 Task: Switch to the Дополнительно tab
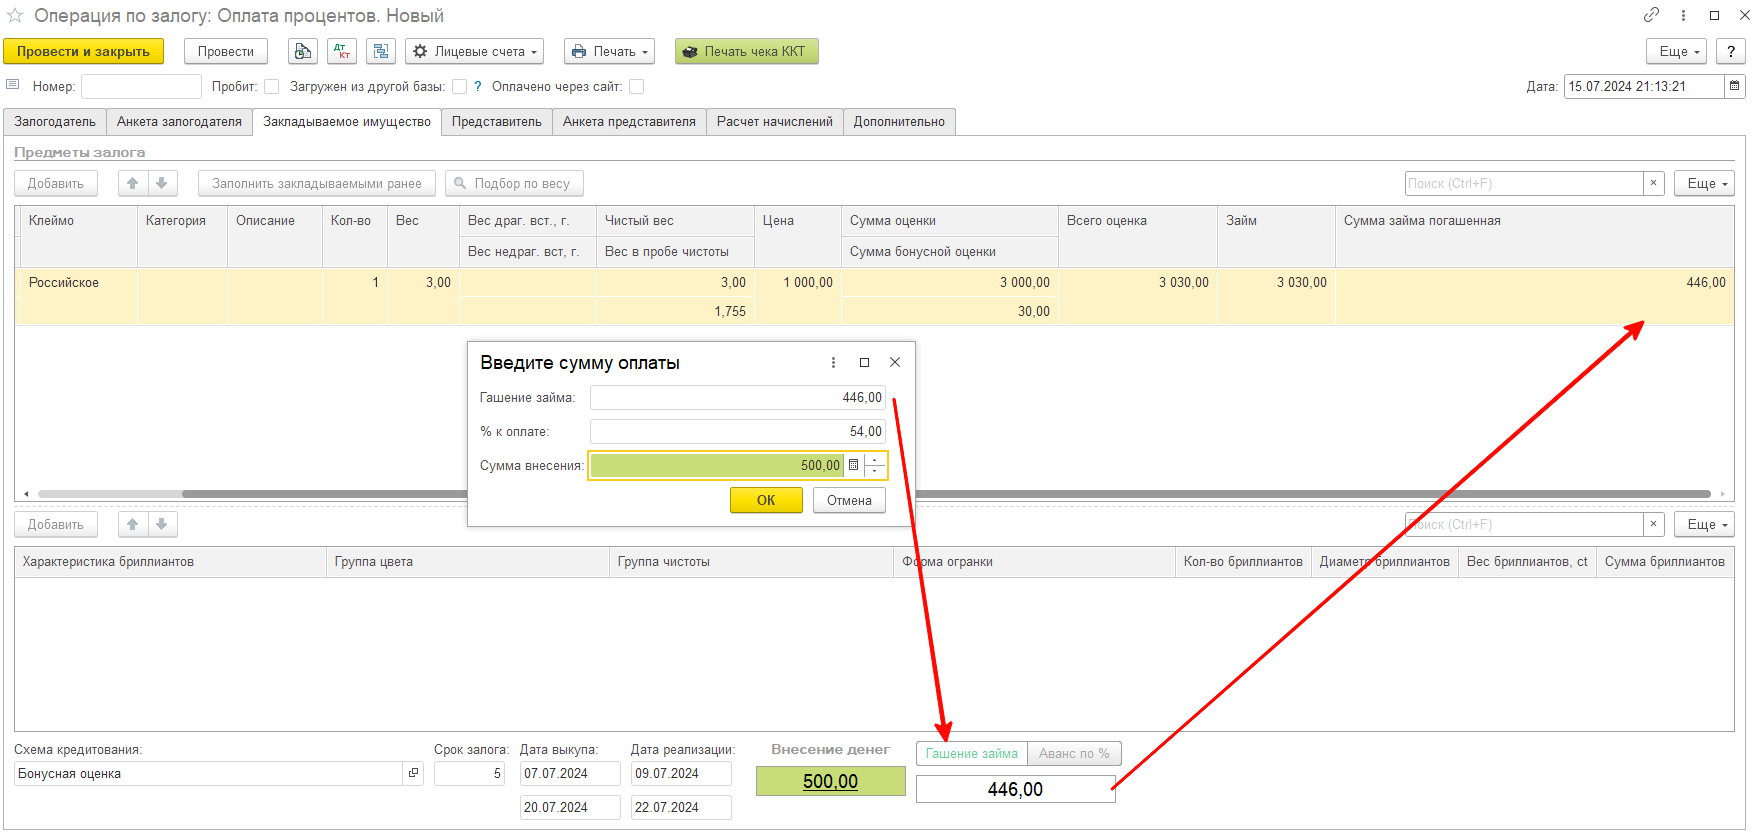(899, 121)
